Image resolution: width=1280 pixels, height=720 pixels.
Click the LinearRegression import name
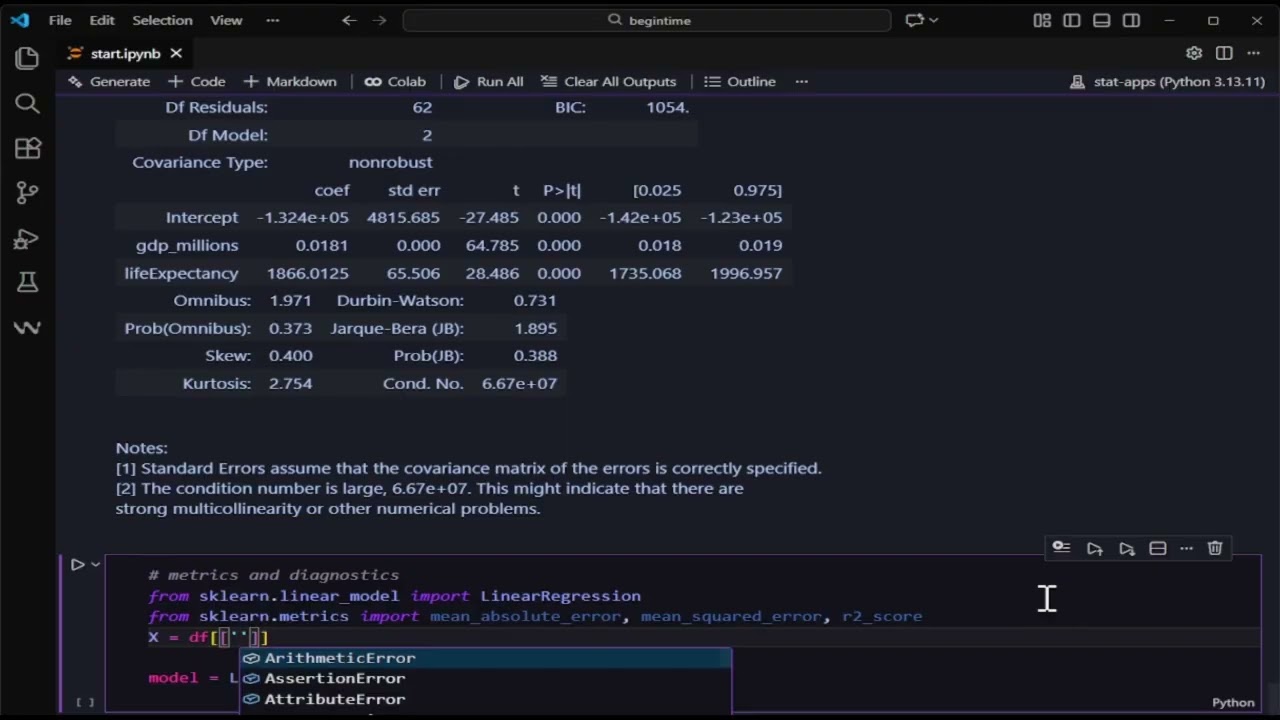tap(560, 596)
